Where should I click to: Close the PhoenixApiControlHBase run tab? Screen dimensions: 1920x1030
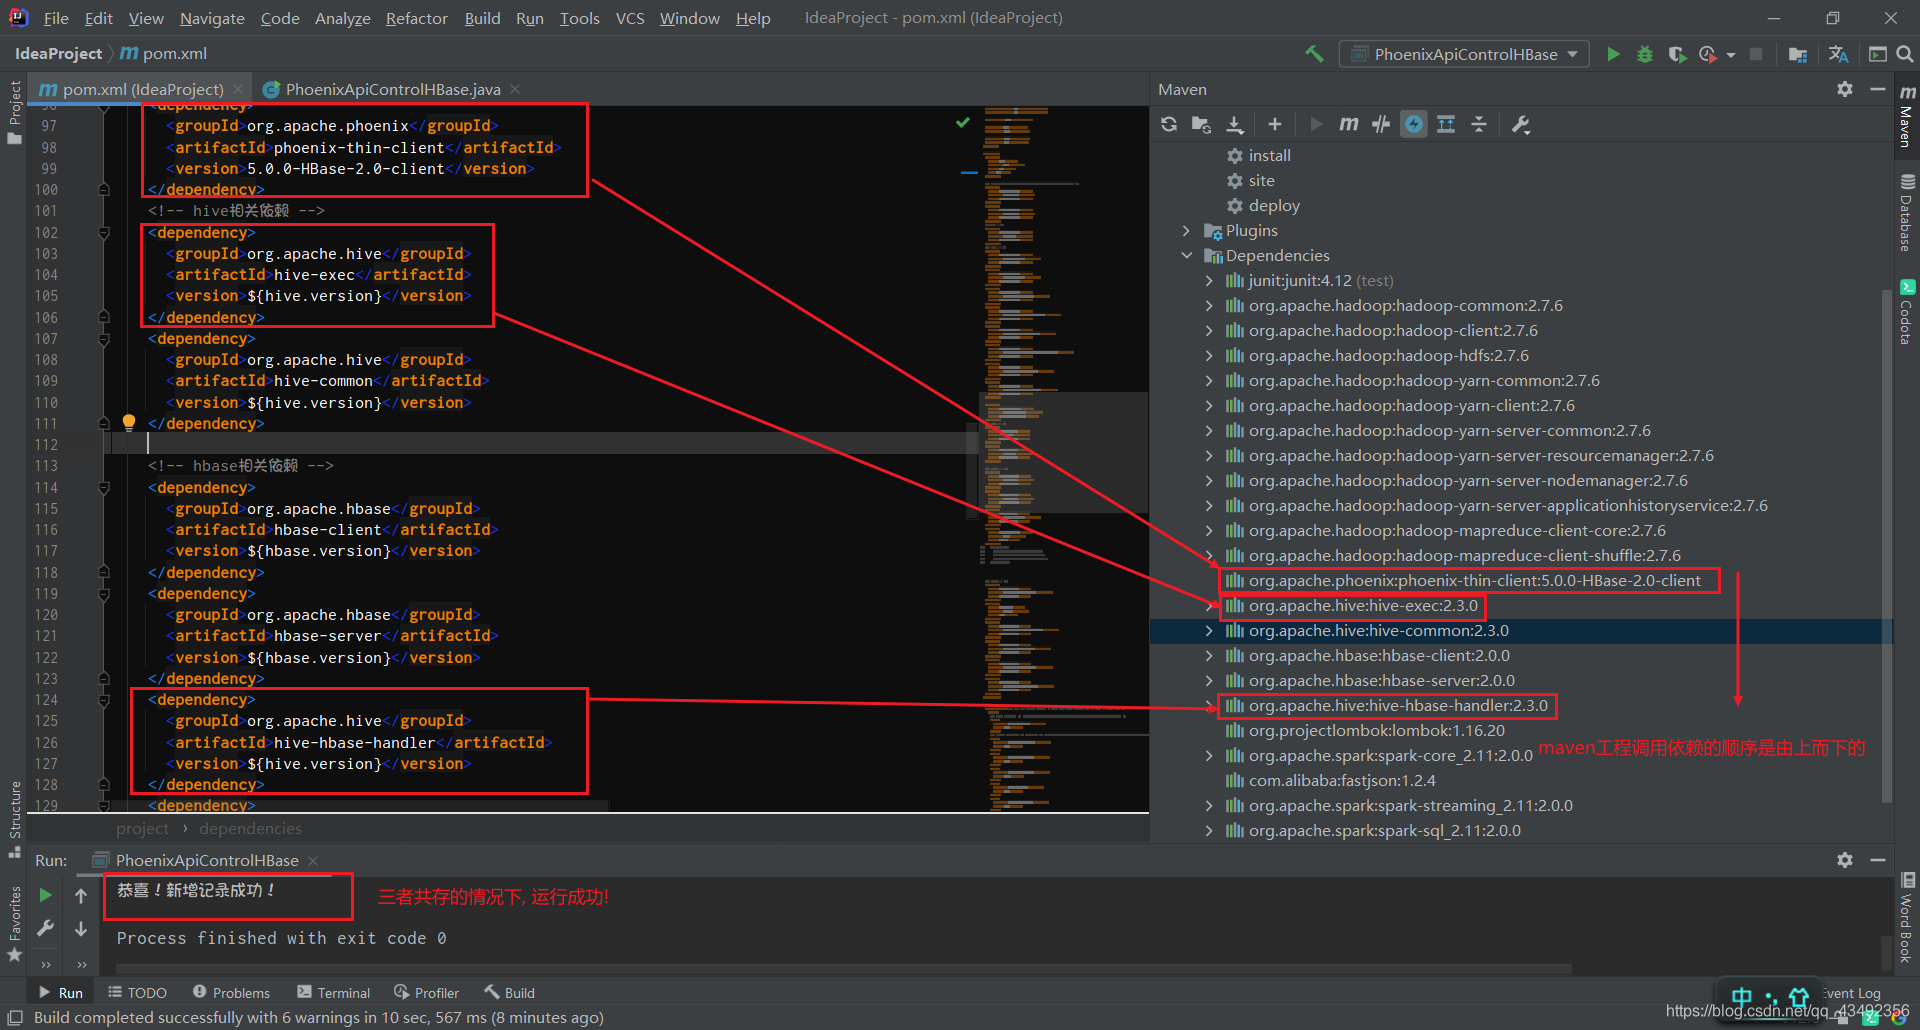[x=313, y=860]
